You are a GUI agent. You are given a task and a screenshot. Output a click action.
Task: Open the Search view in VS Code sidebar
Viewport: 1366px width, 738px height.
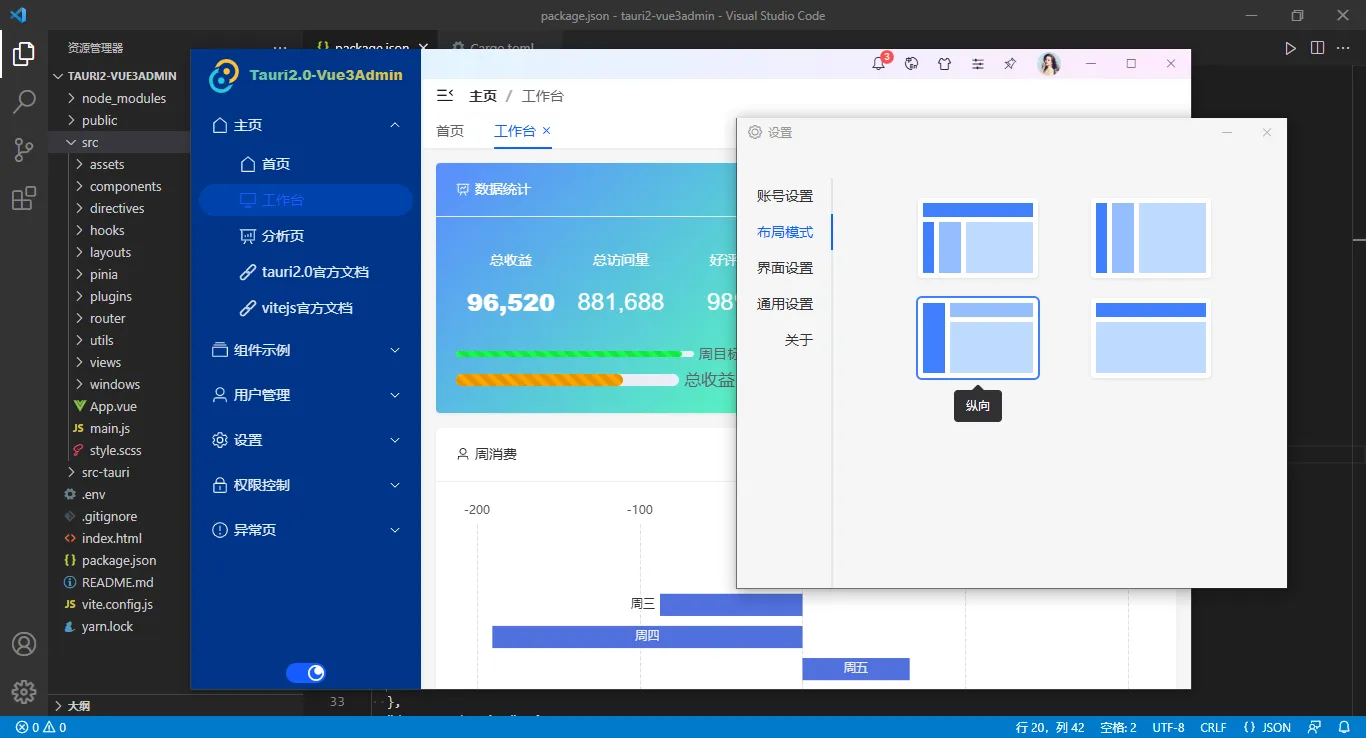click(24, 101)
